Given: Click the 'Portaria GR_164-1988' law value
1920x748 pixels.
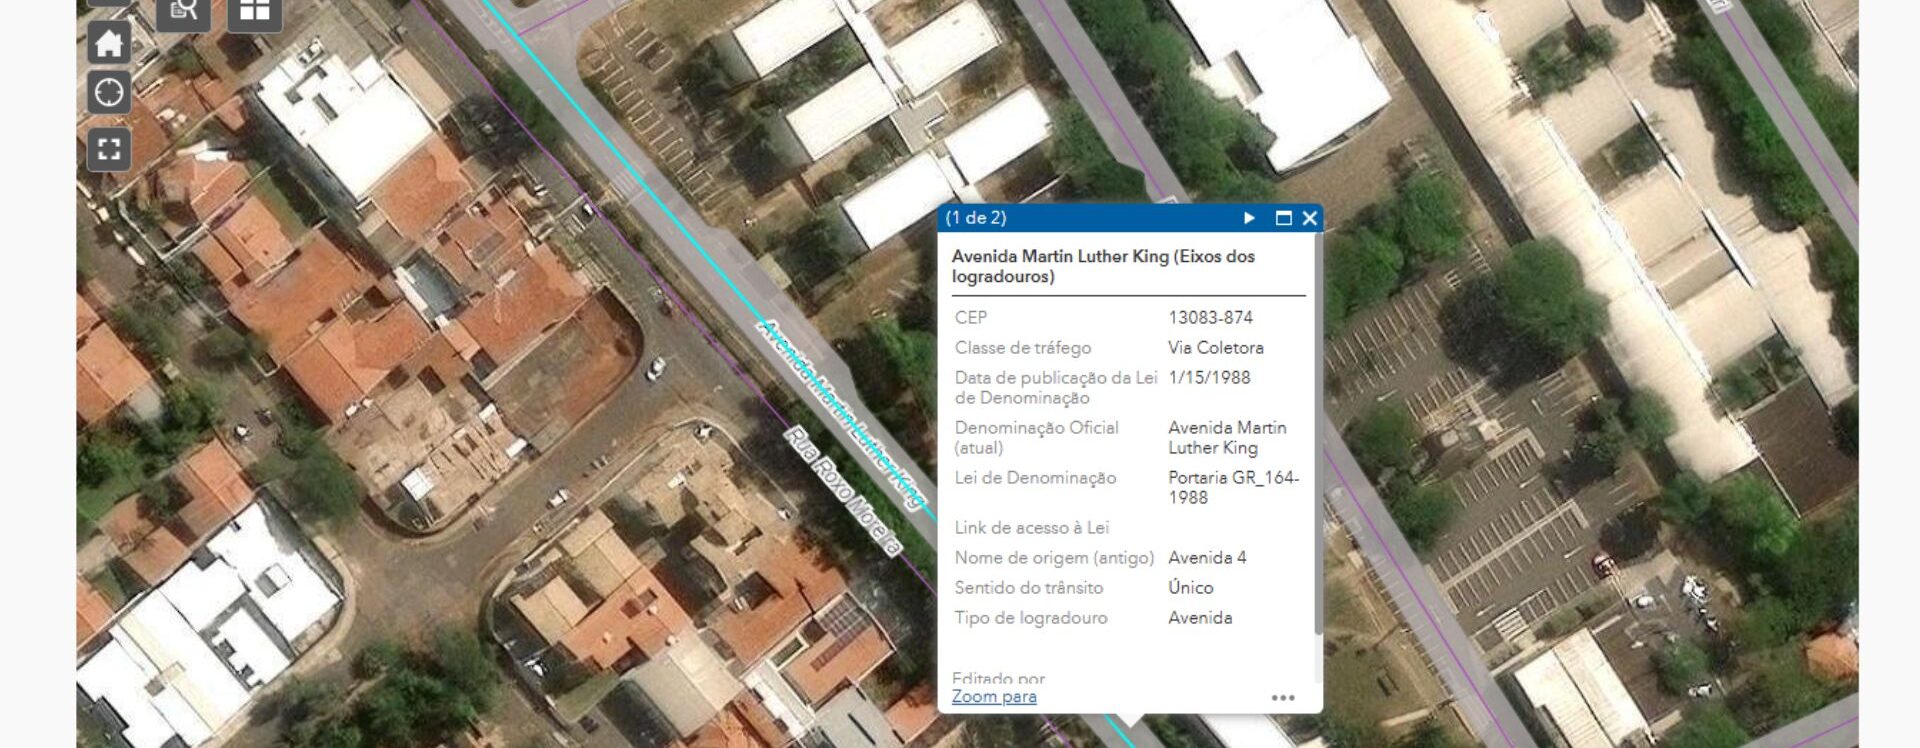Looking at the screenshot, I should click(1232, 488).
